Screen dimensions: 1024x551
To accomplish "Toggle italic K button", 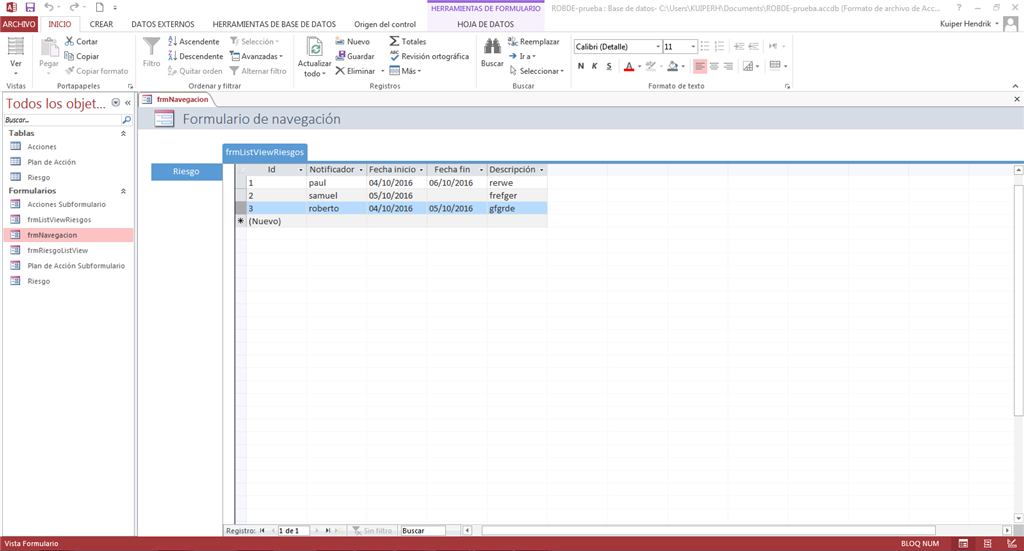I will 594,66.
